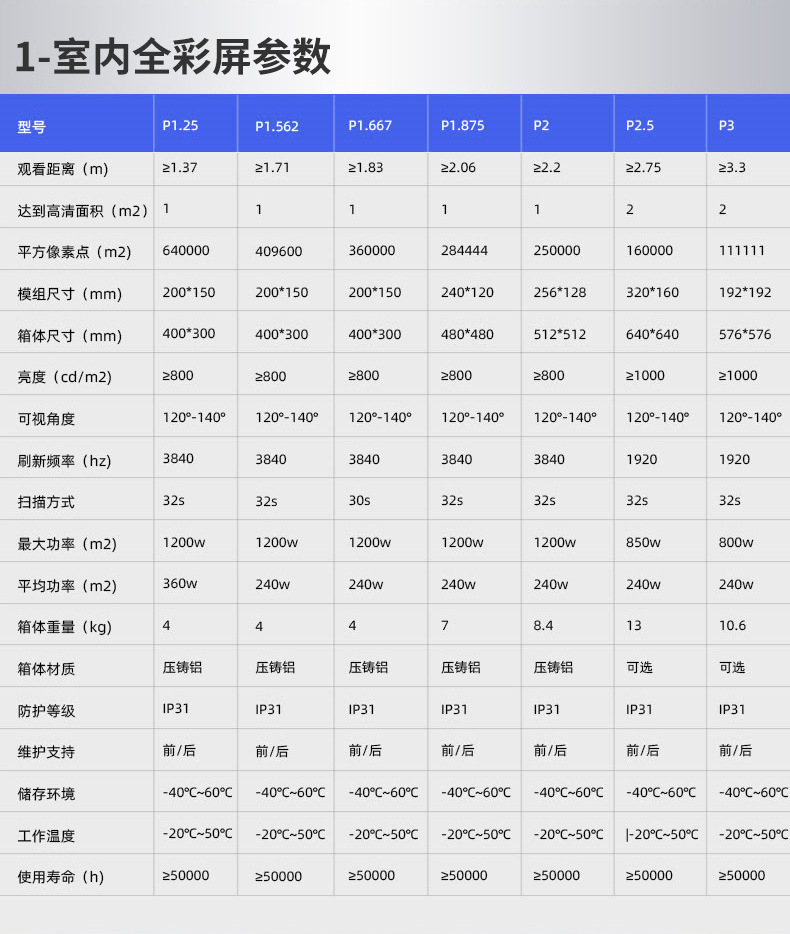Screen dimensions: 790x934
Task: Select the 平方像素点（m2） row label
Action: click(x=74, y=252)
